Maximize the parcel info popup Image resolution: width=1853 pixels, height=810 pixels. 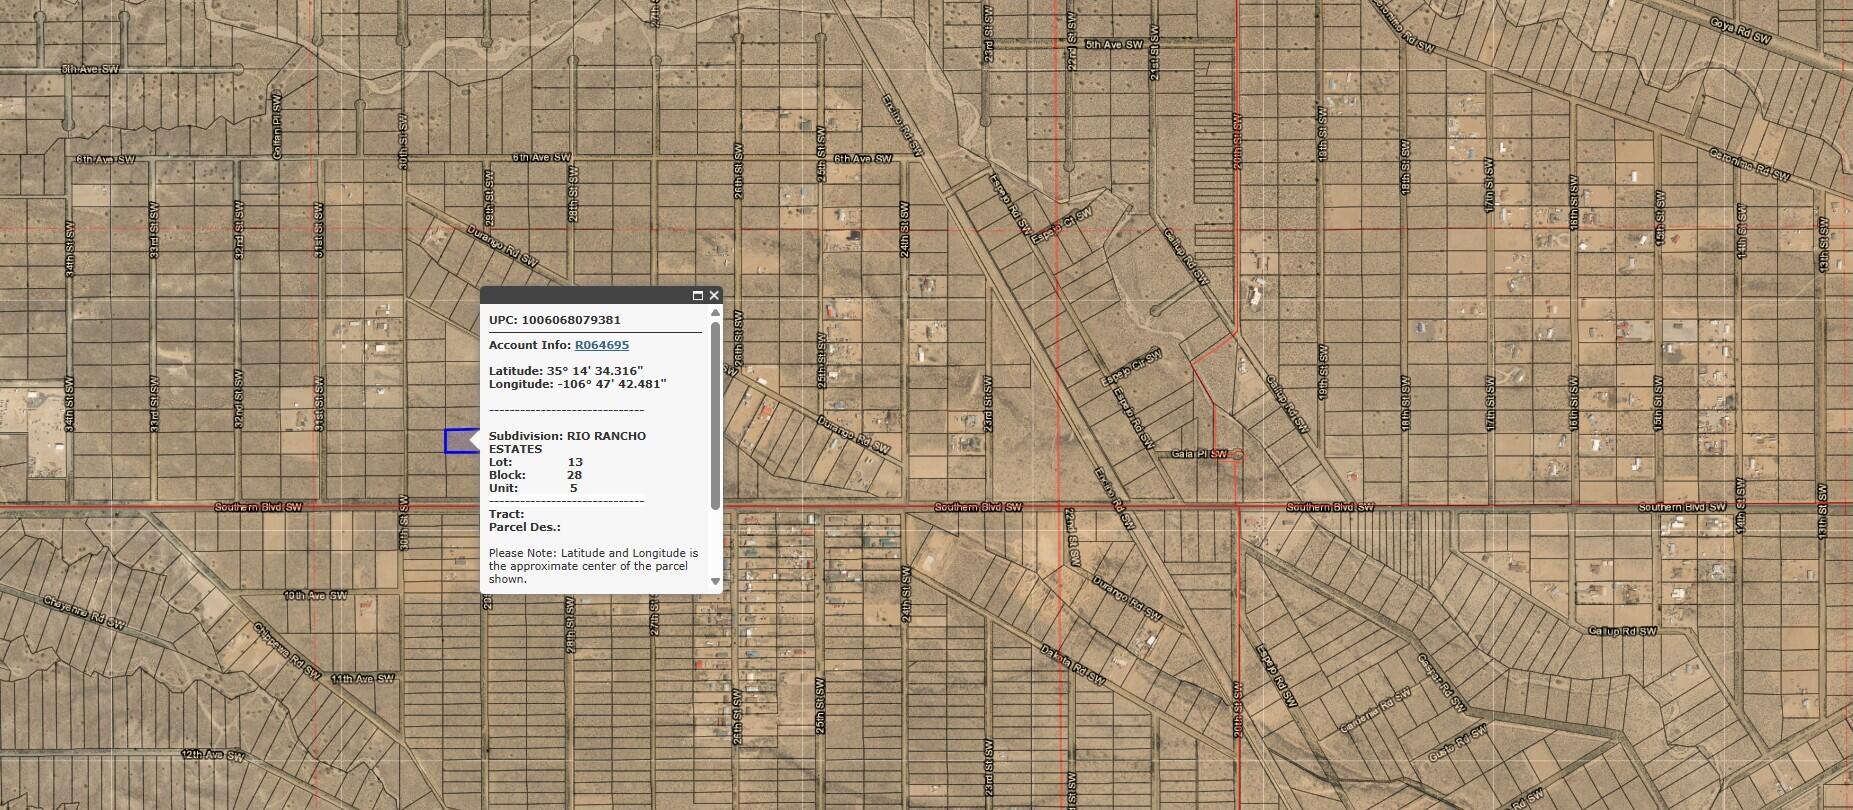point(698,296)
